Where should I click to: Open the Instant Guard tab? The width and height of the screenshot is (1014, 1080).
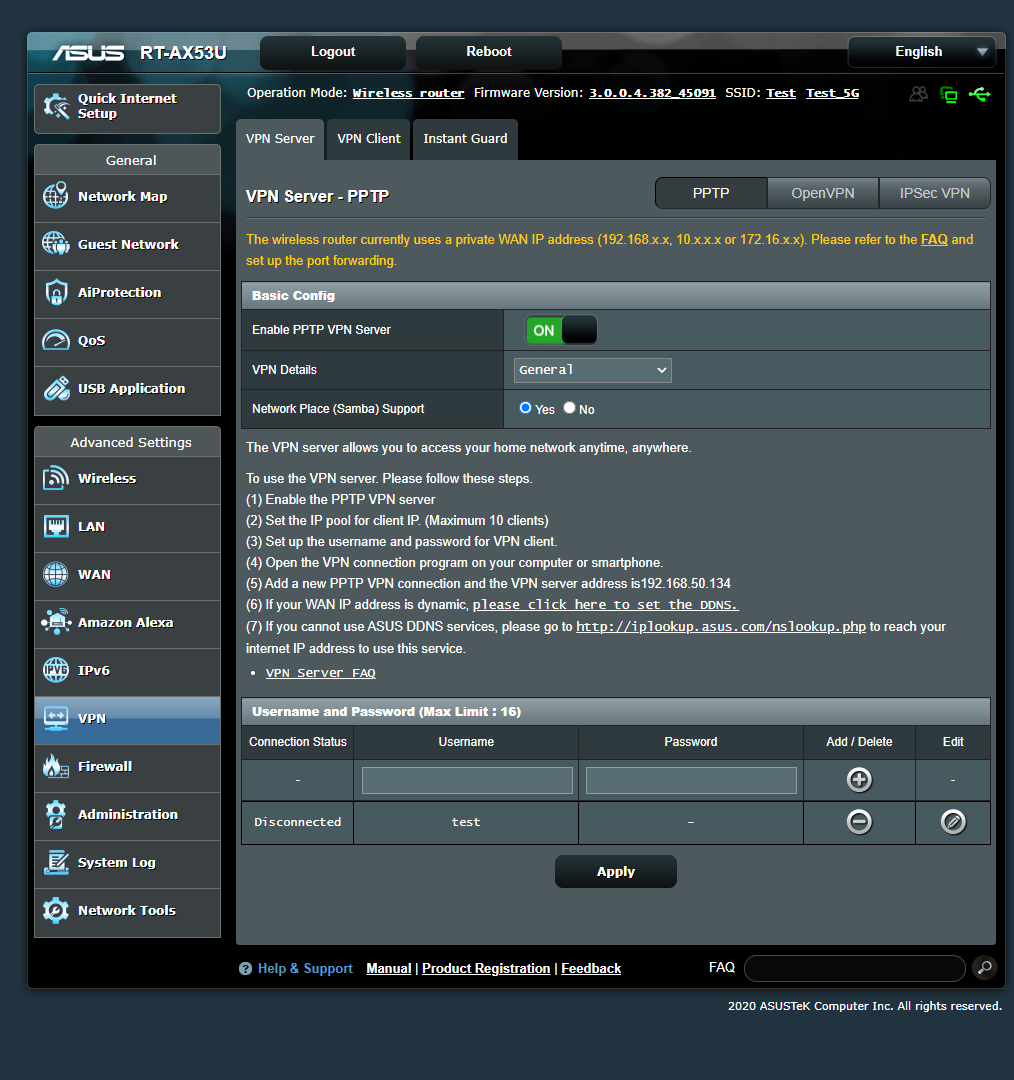click(464, 139)
